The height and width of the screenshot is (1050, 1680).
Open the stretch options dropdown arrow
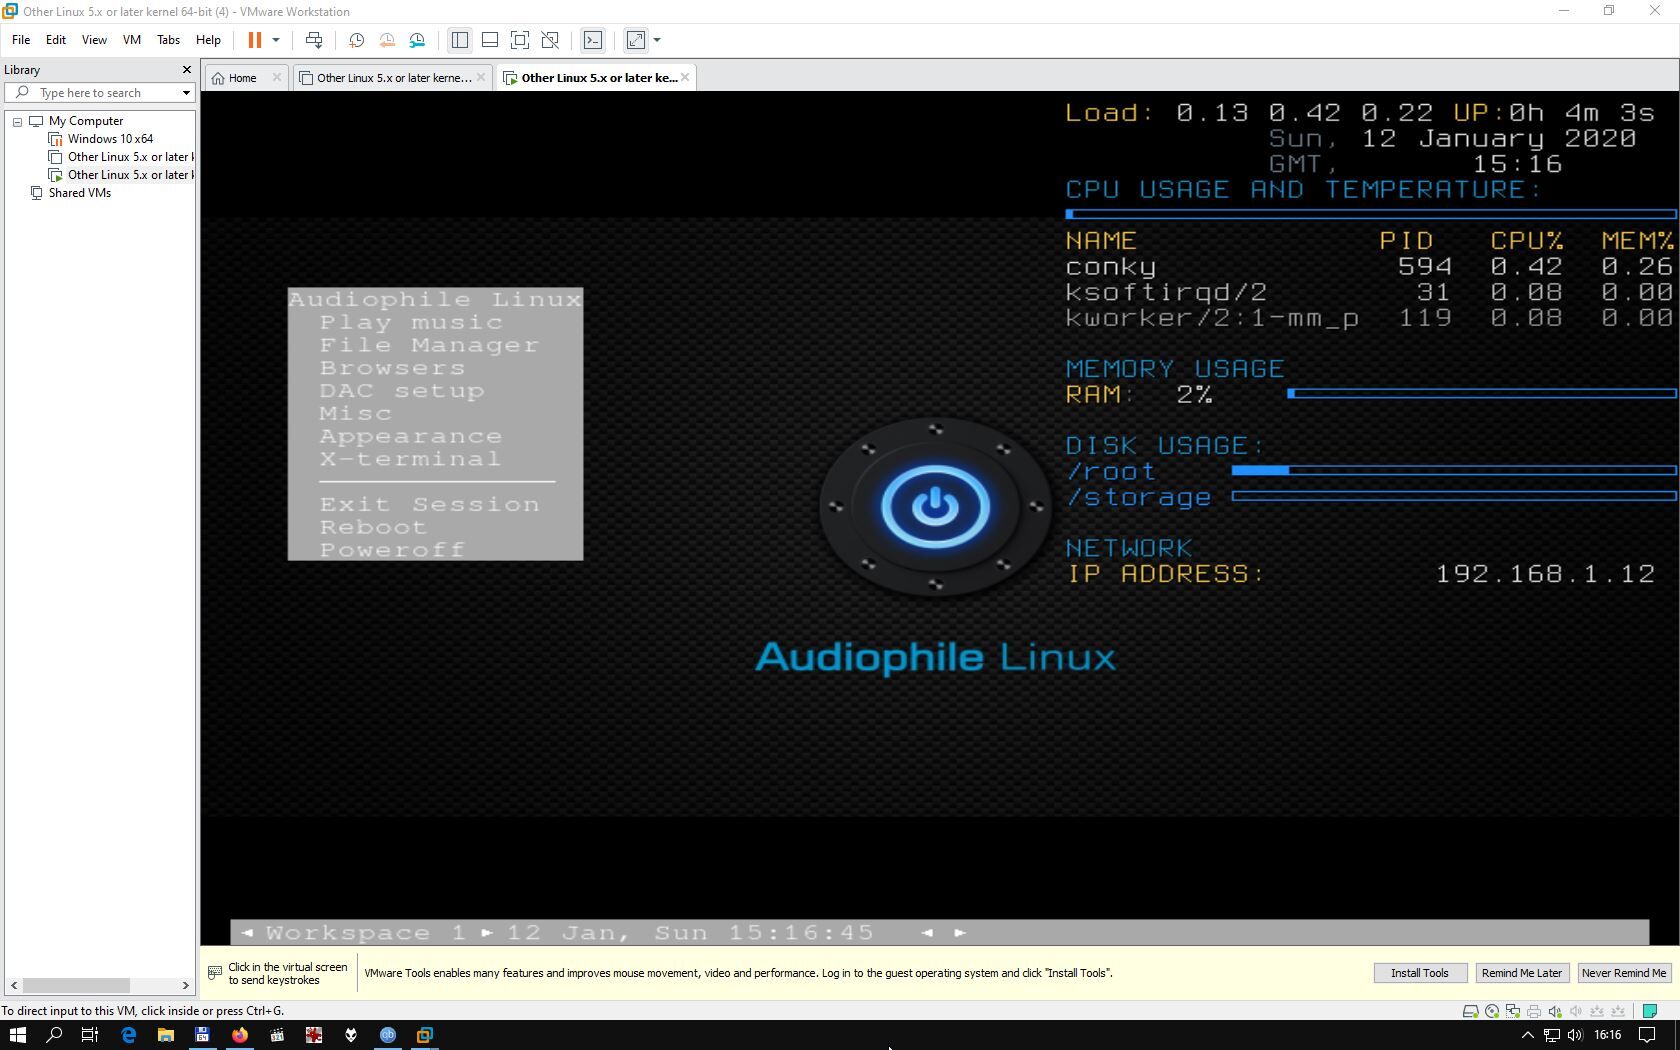coord(657,40)
